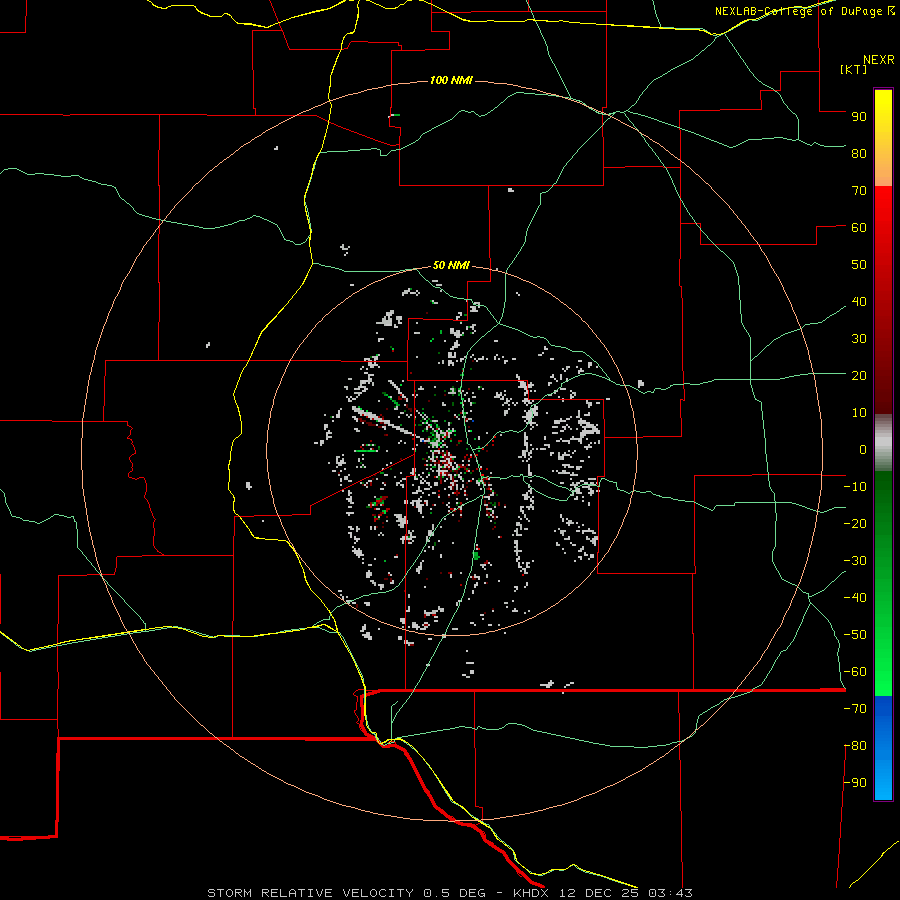
Task: Click the 50 value on velocity scale
Action: (x=859, y=265)
